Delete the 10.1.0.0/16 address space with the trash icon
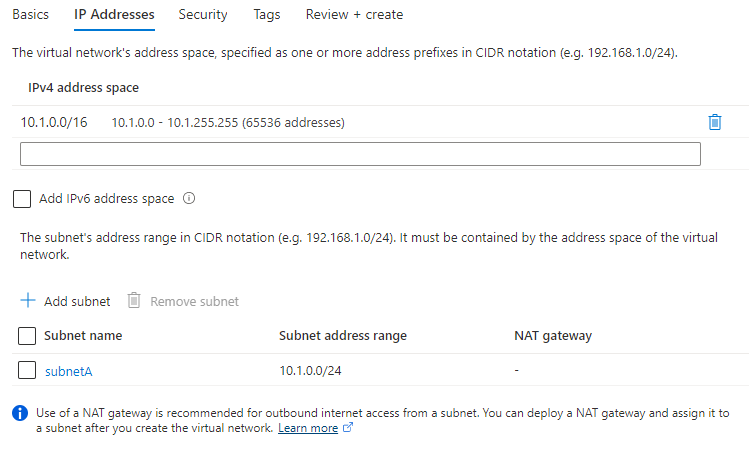Image resolution: width=756 pixels, height=450 pixels. (715, 122)
